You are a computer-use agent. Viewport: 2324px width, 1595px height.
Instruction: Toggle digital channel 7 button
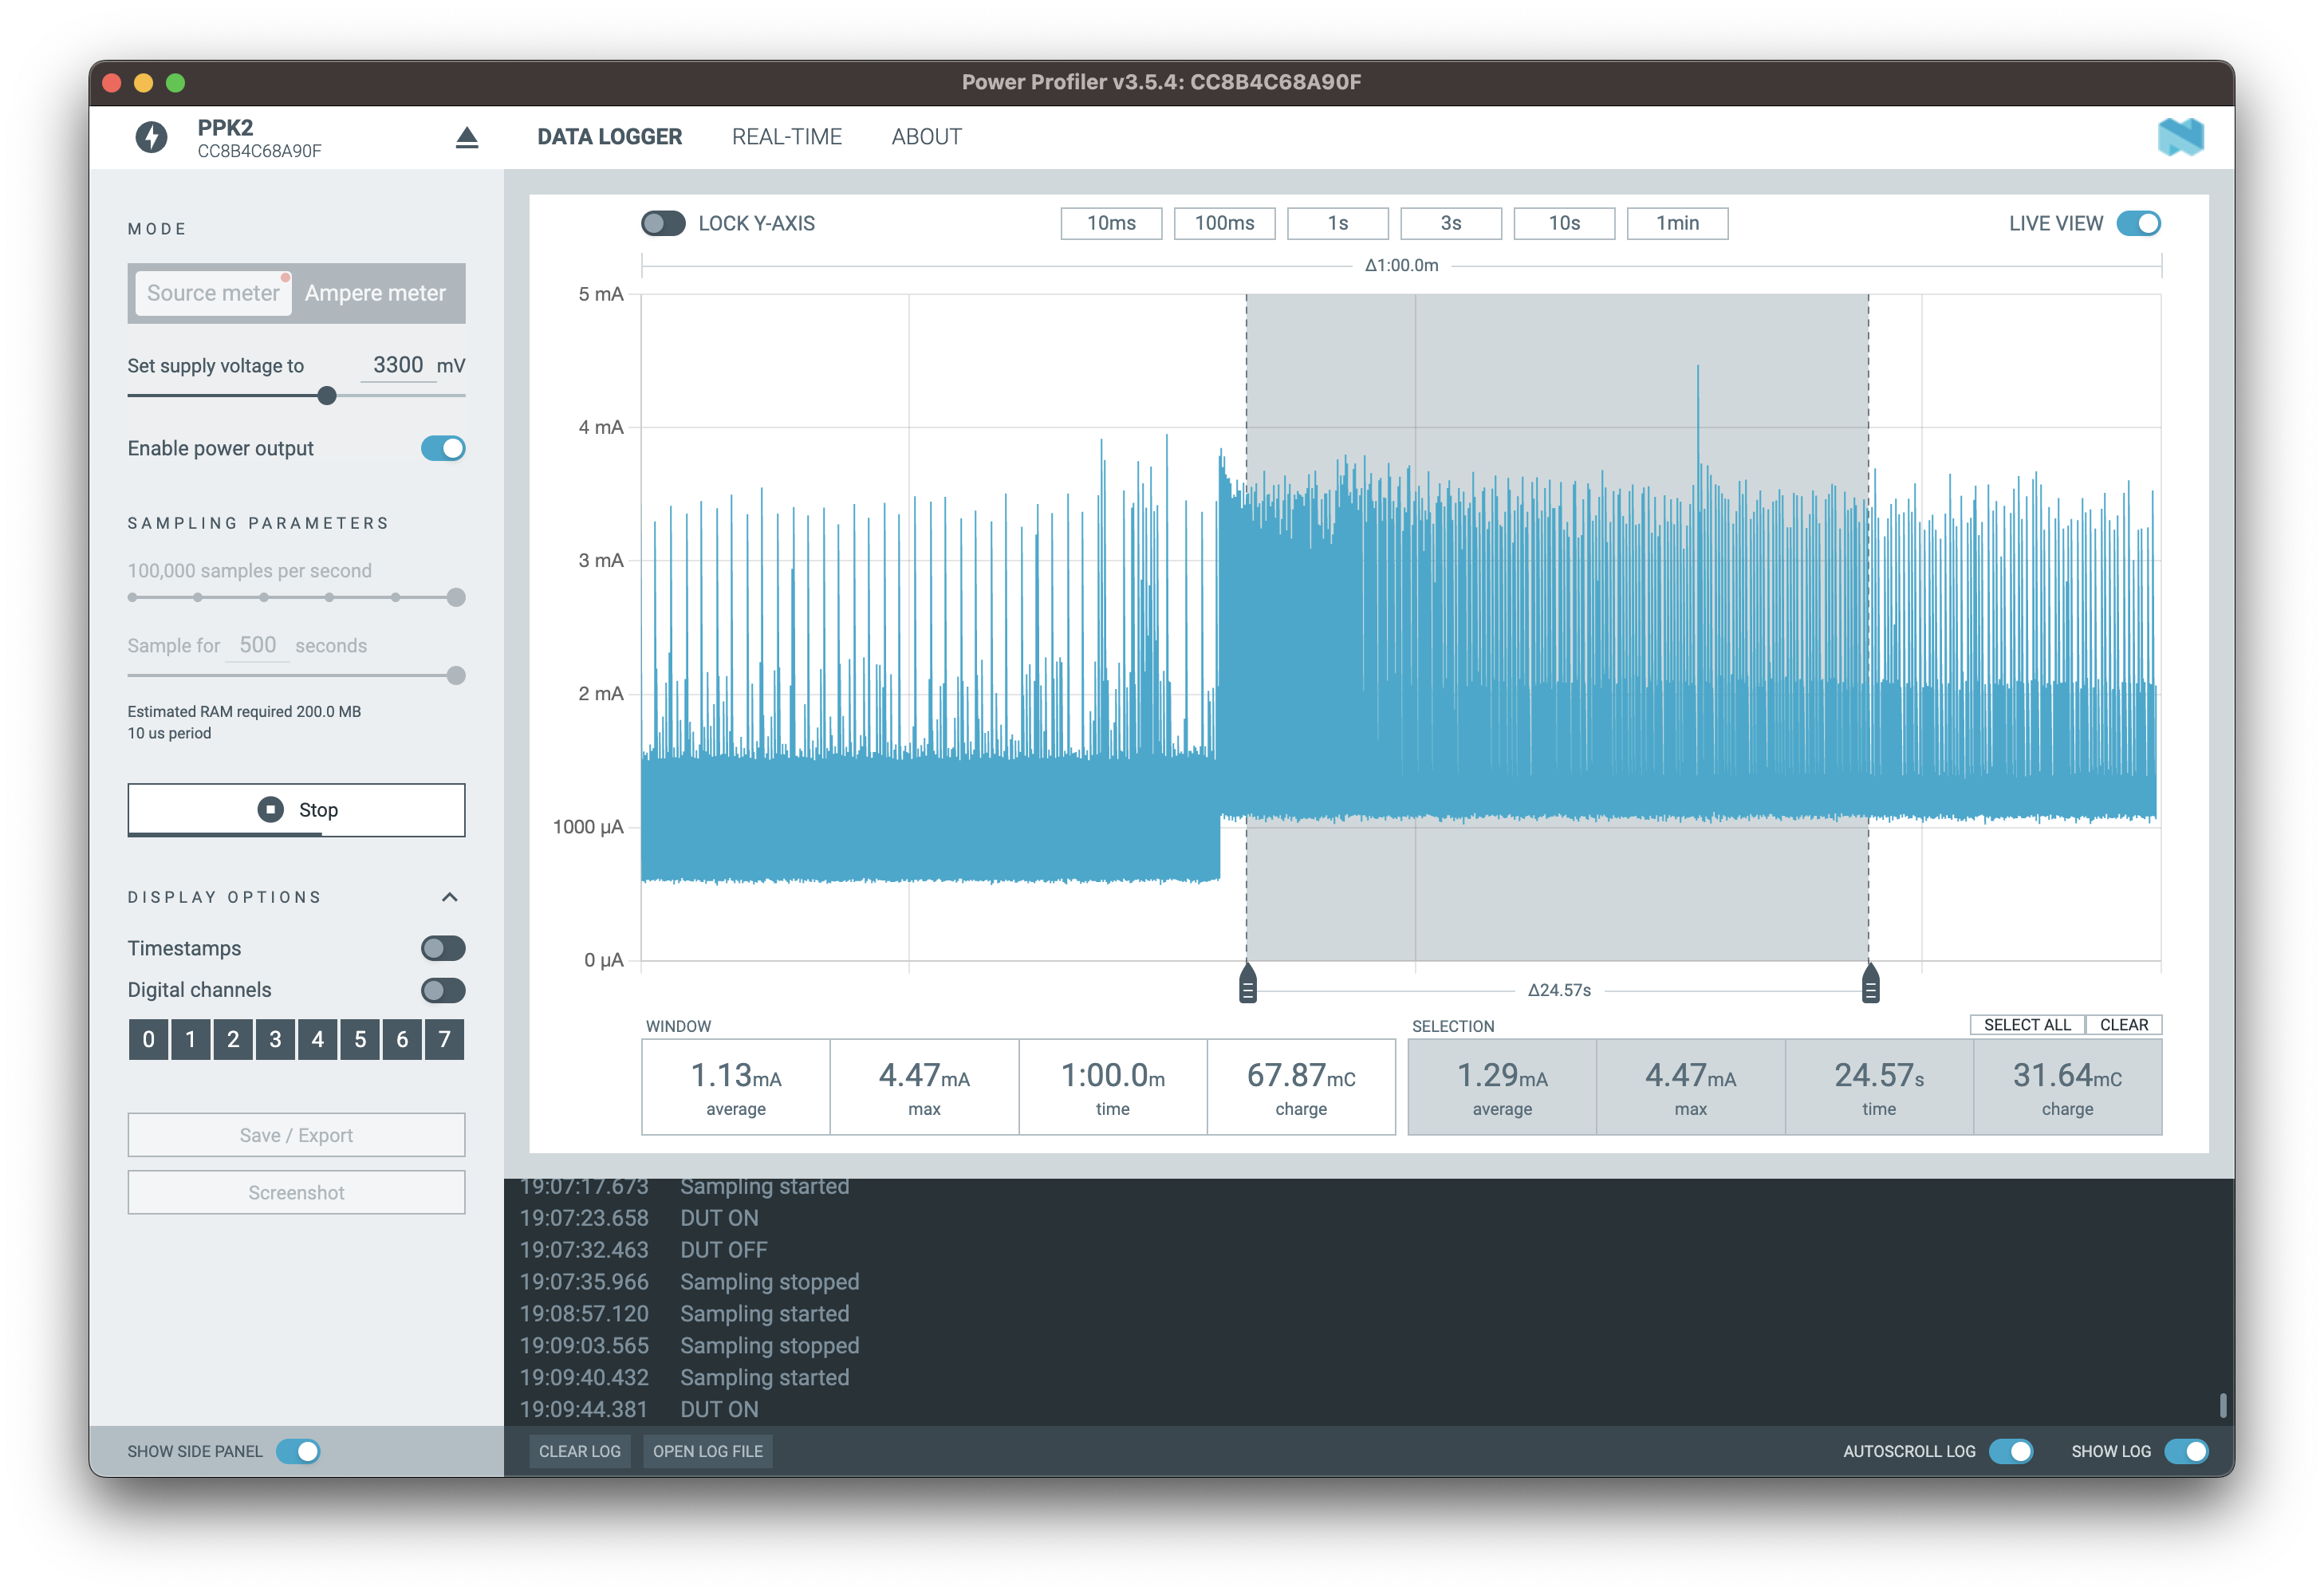pos(444,1039)
